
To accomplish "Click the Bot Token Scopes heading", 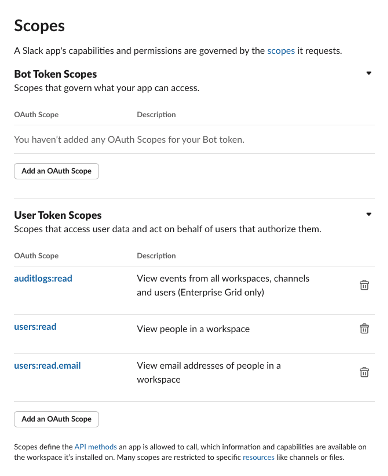I will coord(55,74).
